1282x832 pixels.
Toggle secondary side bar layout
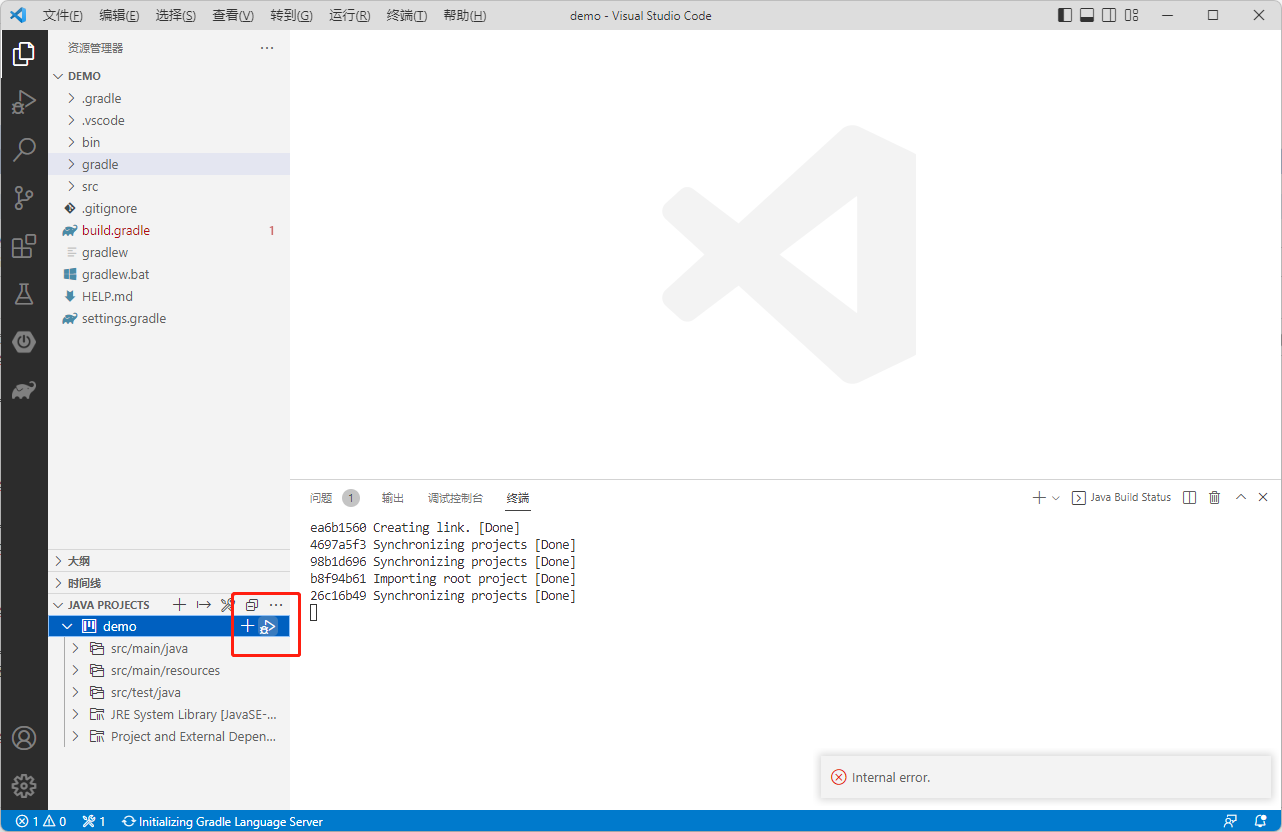1109,15
